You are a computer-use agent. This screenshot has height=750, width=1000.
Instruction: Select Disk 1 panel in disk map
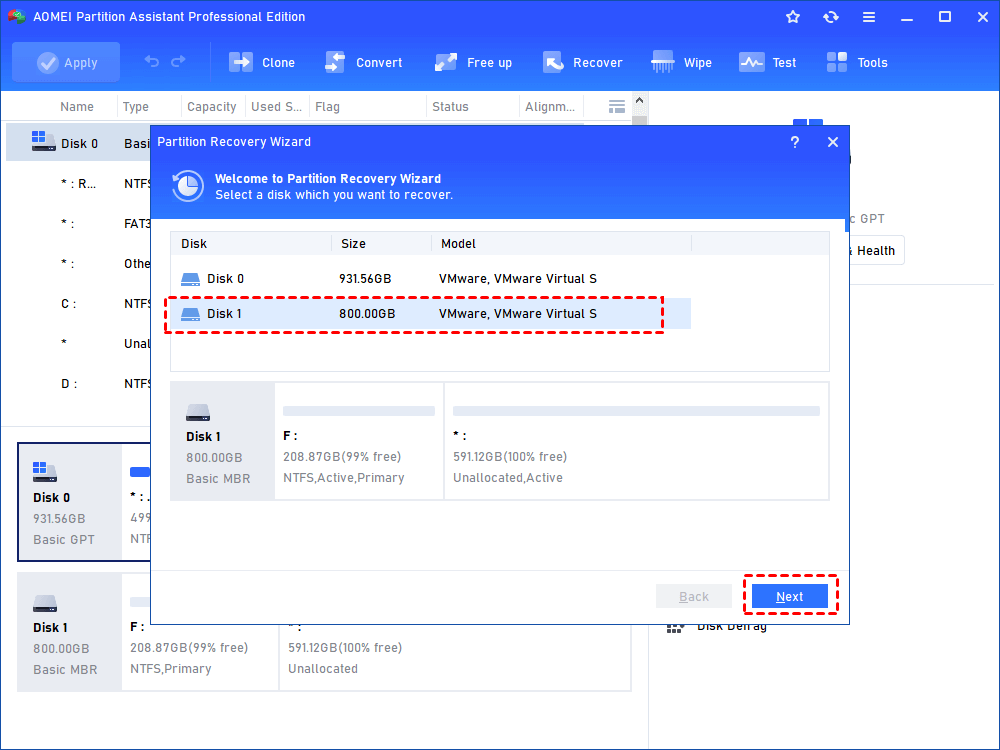click(70, 632)
